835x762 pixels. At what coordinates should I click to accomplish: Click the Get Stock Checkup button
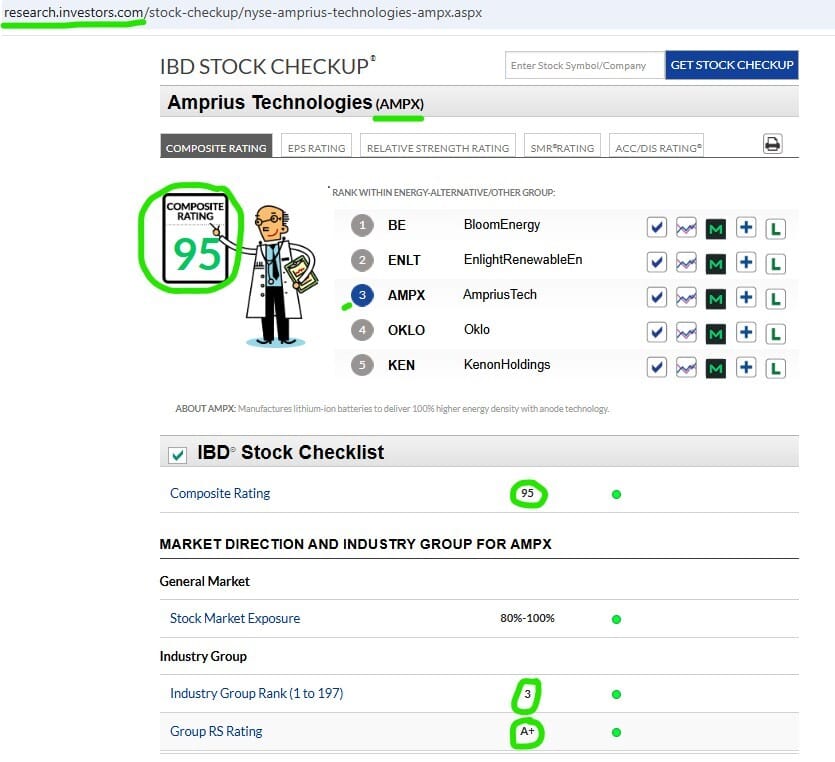pos(732,65)
